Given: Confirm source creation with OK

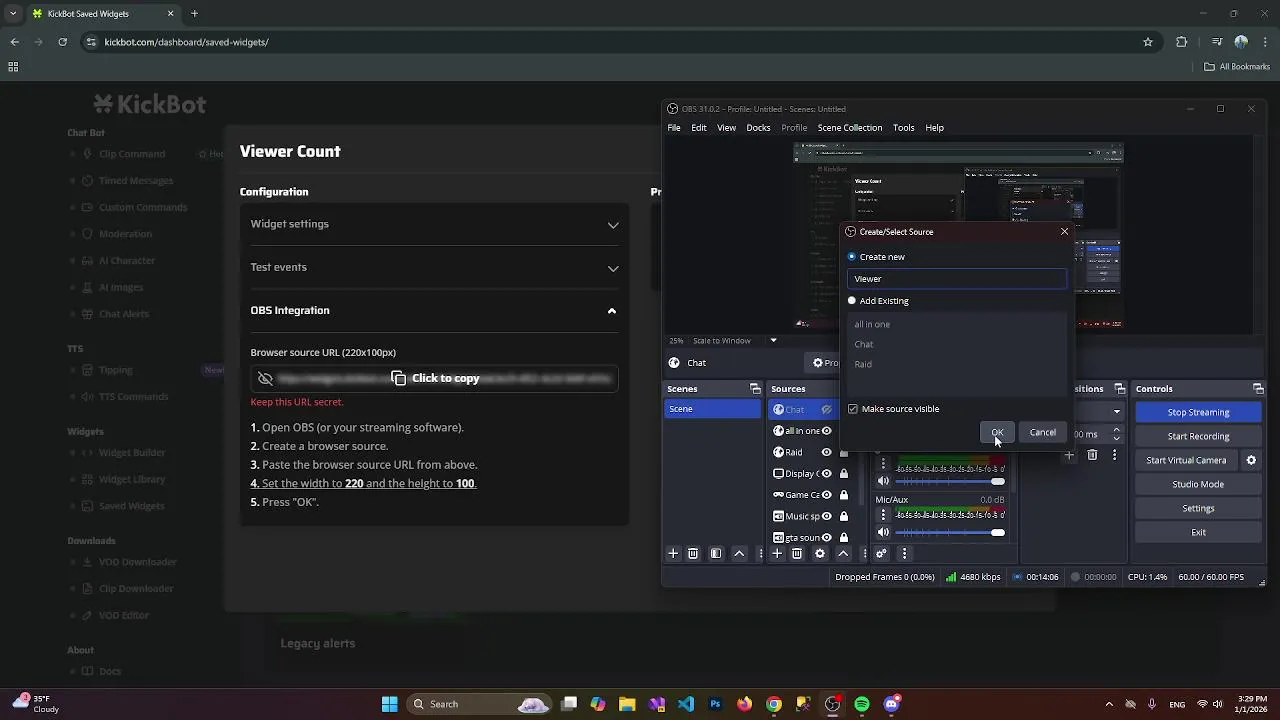Looking at the screenshot, I should click(997, 432).
